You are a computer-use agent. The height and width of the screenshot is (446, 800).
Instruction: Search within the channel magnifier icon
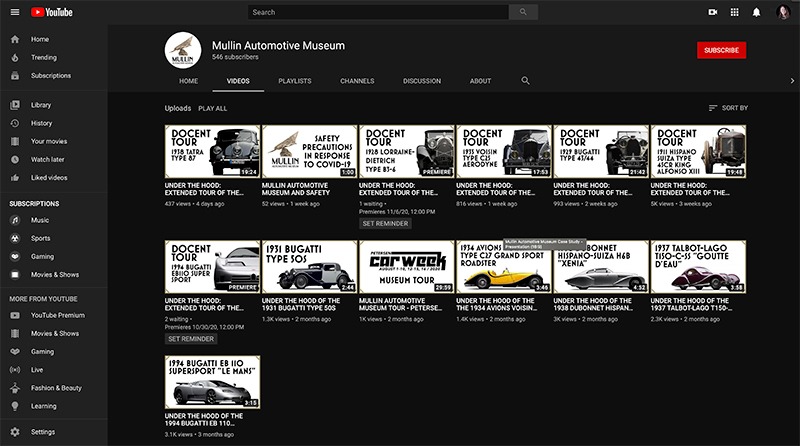[x=525, y=81]
